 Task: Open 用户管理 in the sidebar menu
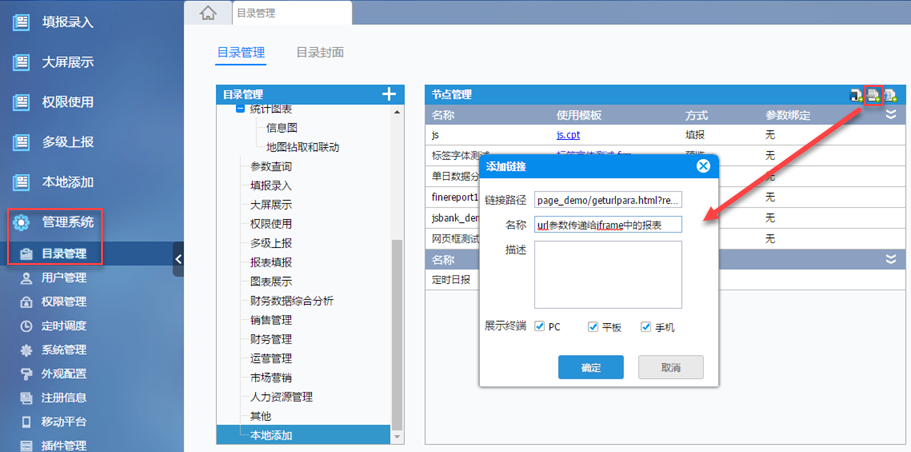[64, 278]
